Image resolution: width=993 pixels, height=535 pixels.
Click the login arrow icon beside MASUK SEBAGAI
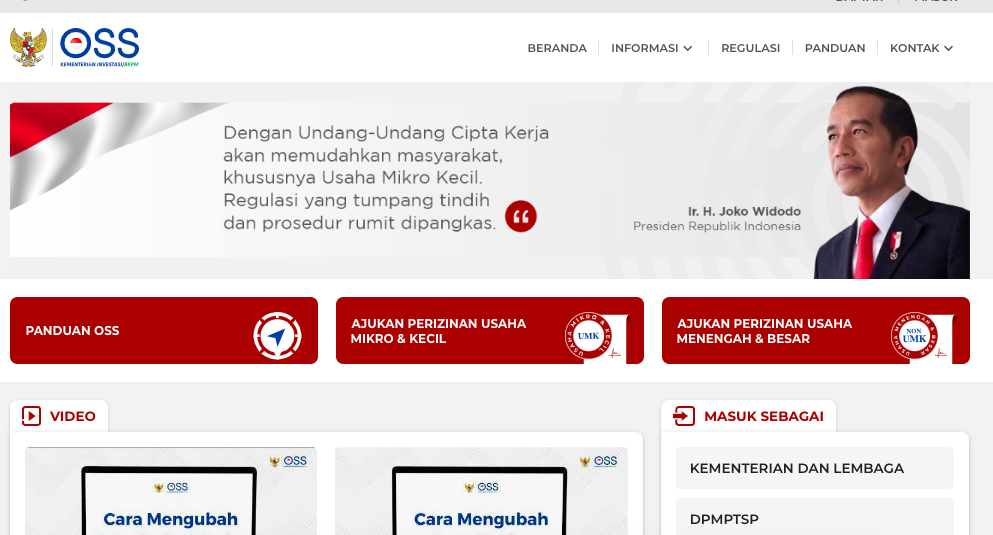tap(684, 416)
